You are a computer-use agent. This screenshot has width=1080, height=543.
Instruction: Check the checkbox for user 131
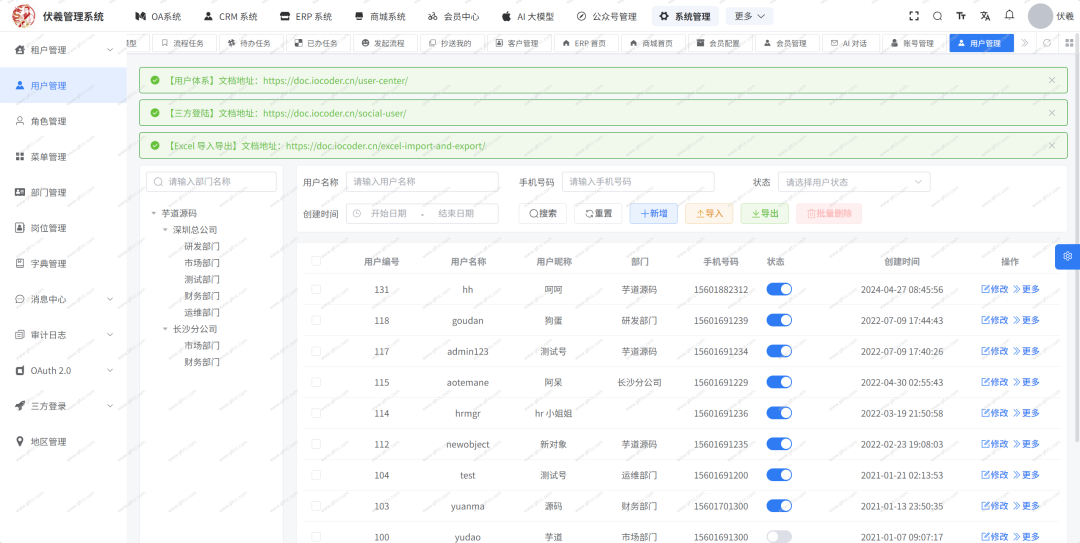(x=316, y=289)
